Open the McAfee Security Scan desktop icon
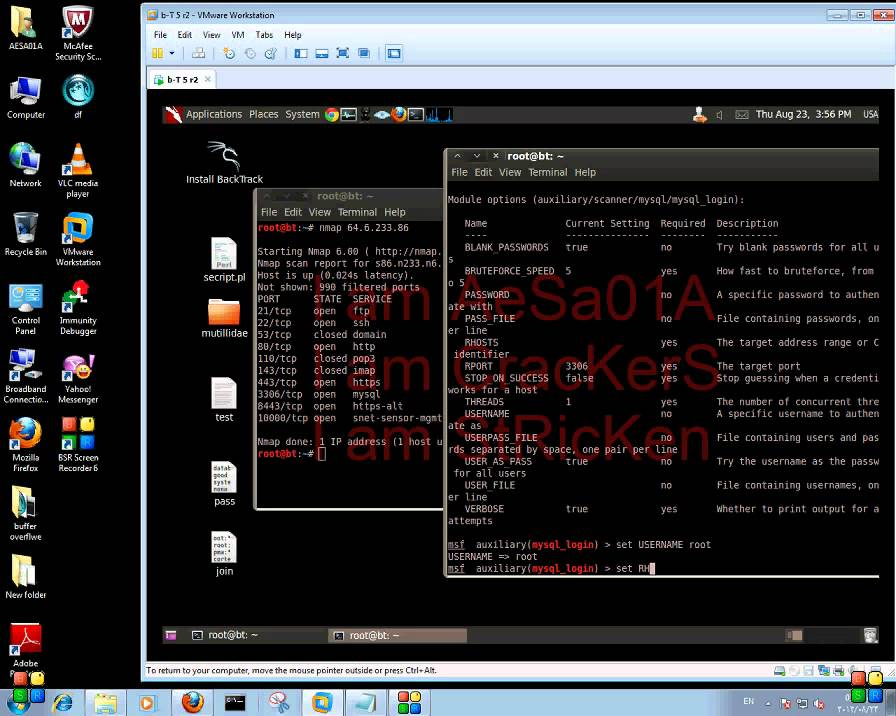This screenshot has height=716, width=896. tap(78, 33)
